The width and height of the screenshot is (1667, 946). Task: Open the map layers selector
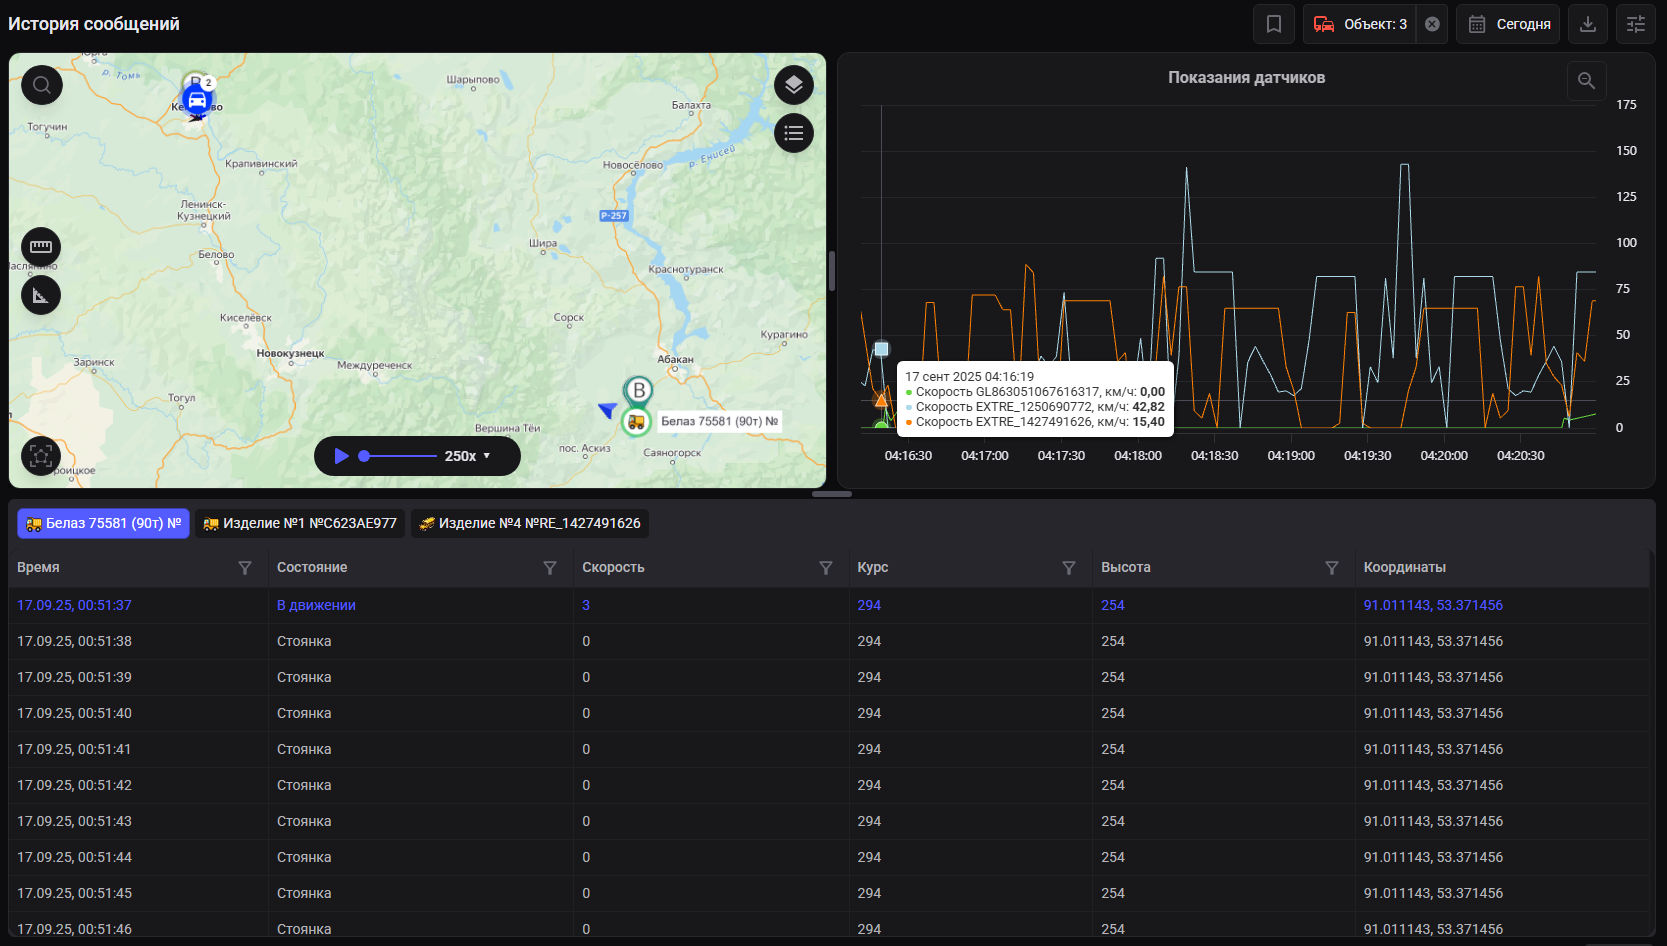click(793, 85)
